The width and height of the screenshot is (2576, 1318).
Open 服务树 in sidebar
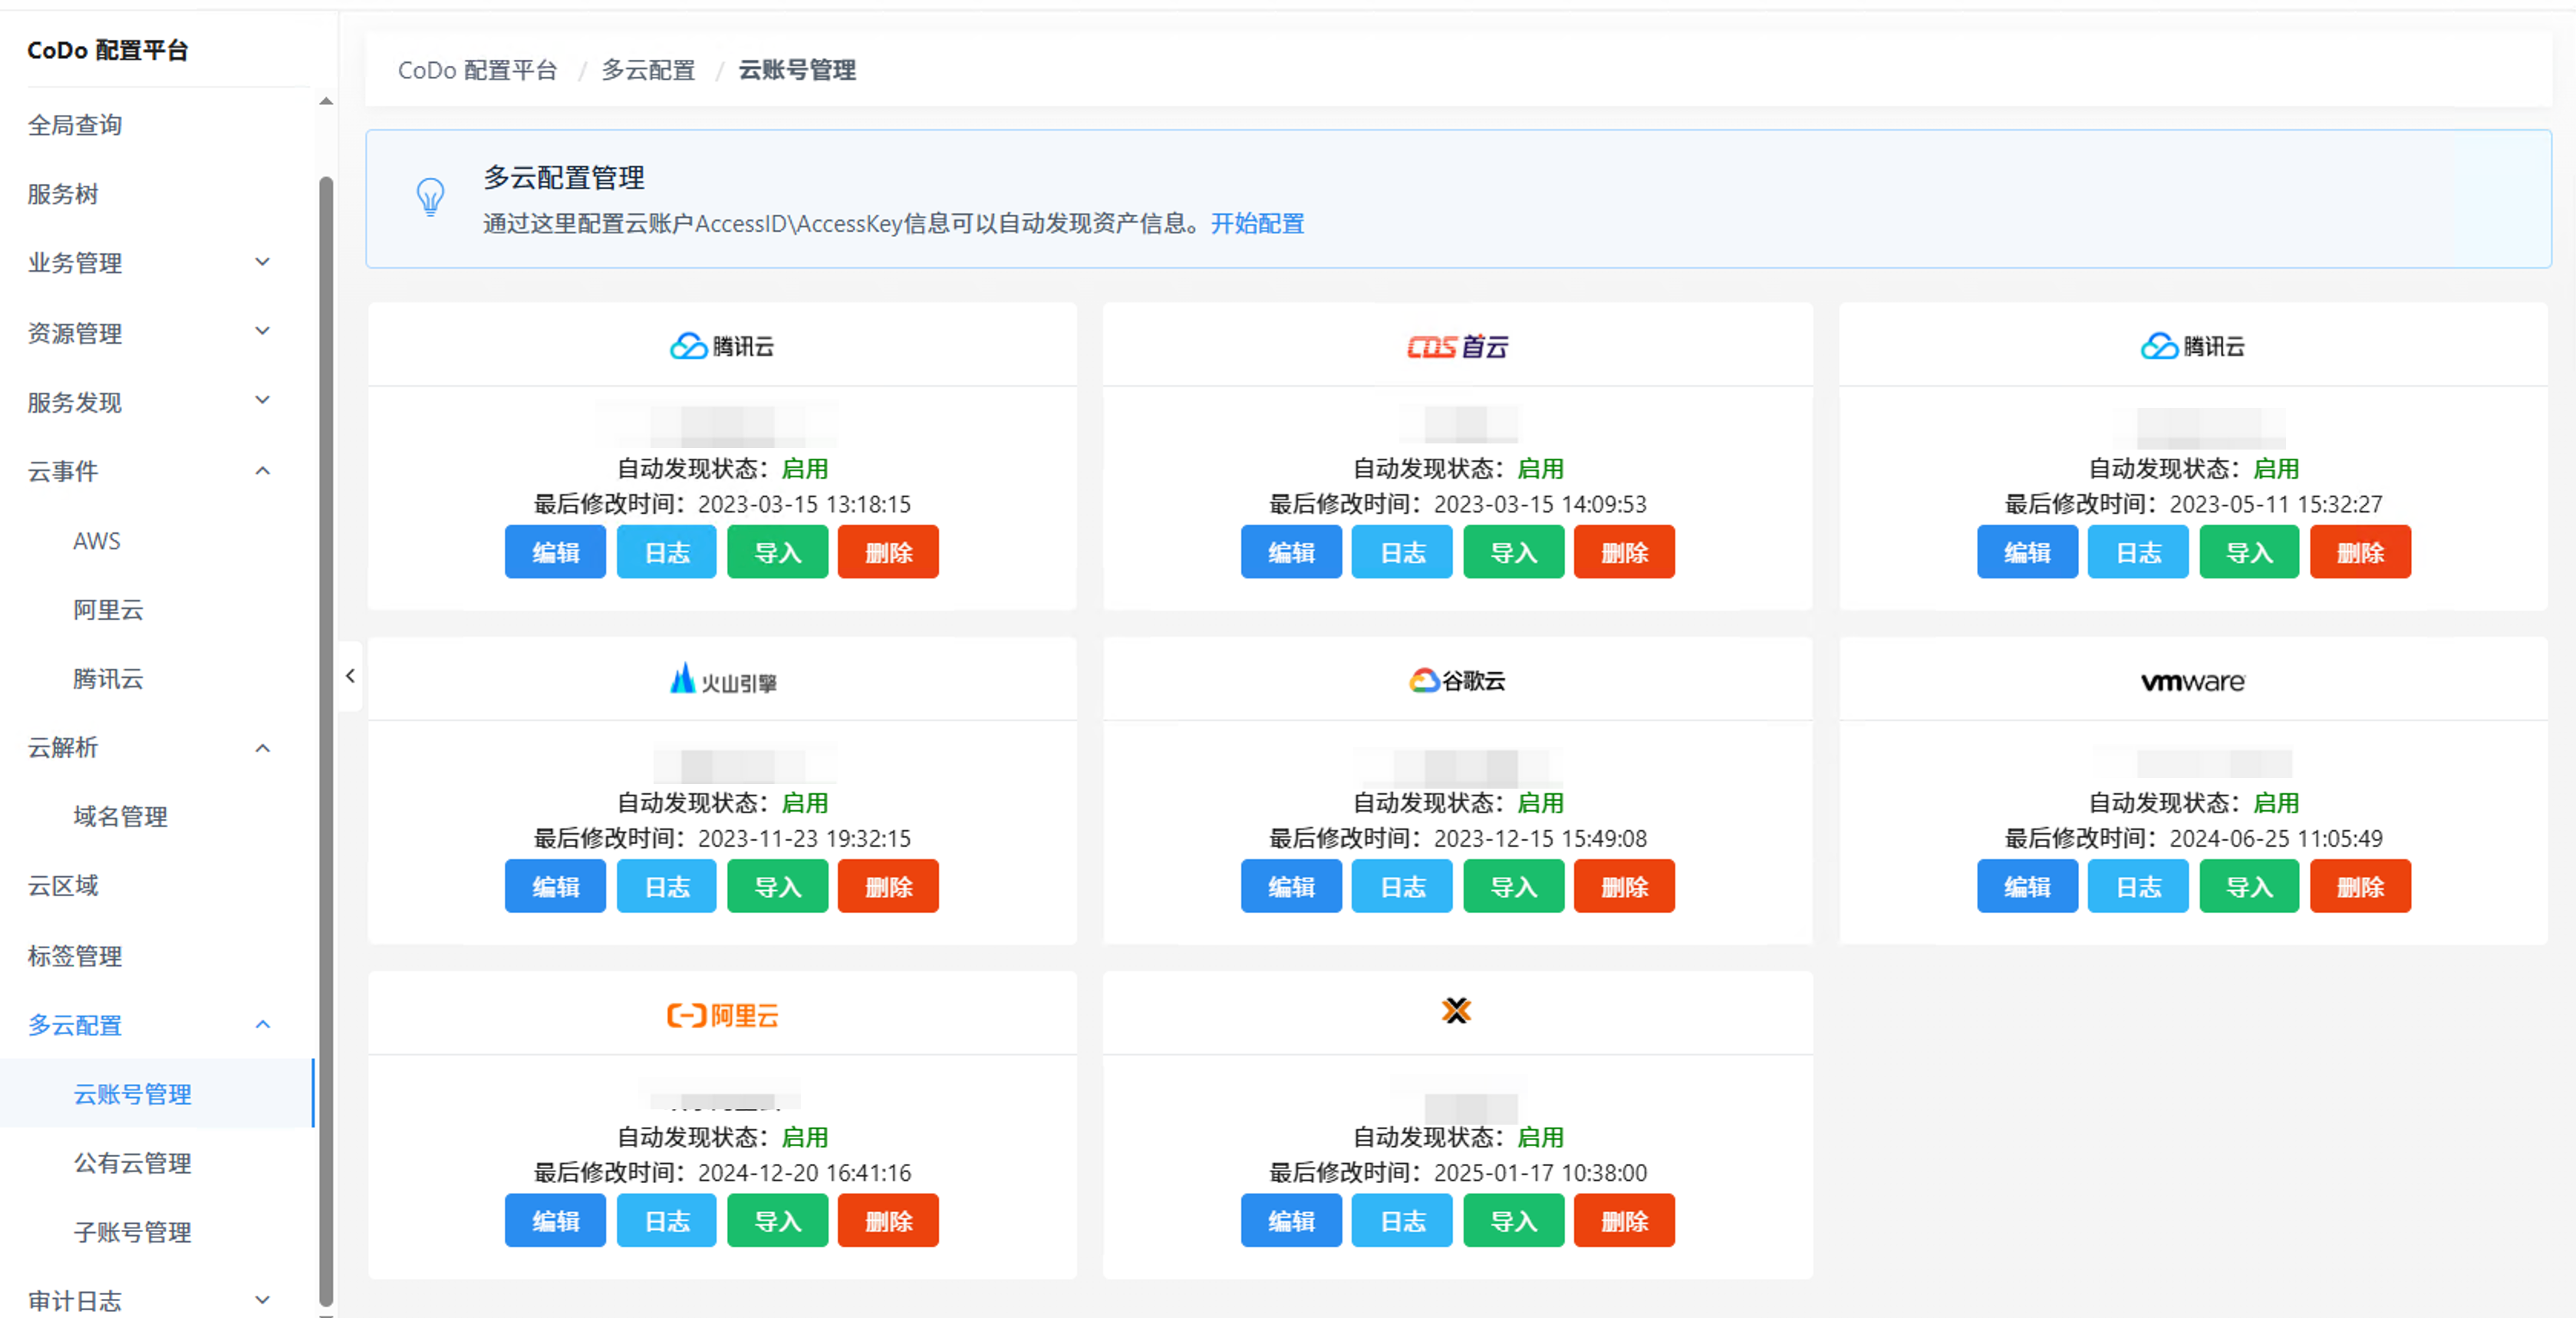point(63,194)
